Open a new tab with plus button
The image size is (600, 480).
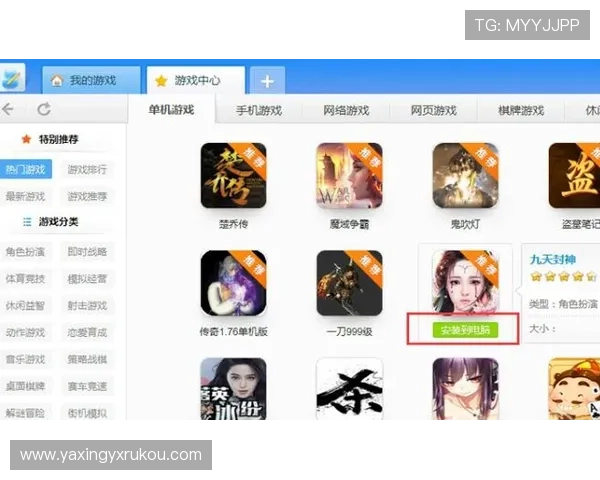[x=267, y=81]
